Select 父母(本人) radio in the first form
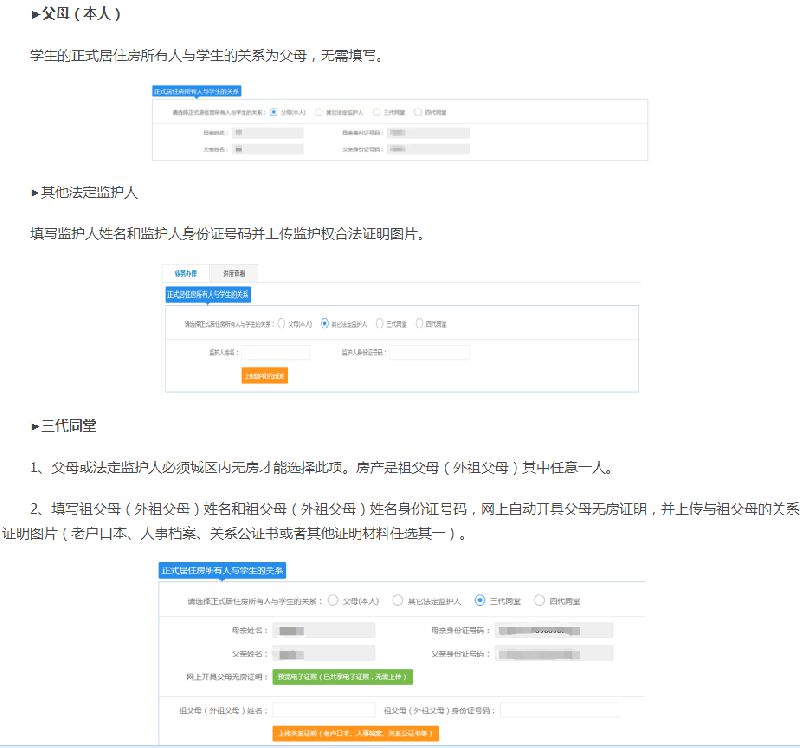Image resolution: width=800 pixels, height=748 pixels. point(274,112)
